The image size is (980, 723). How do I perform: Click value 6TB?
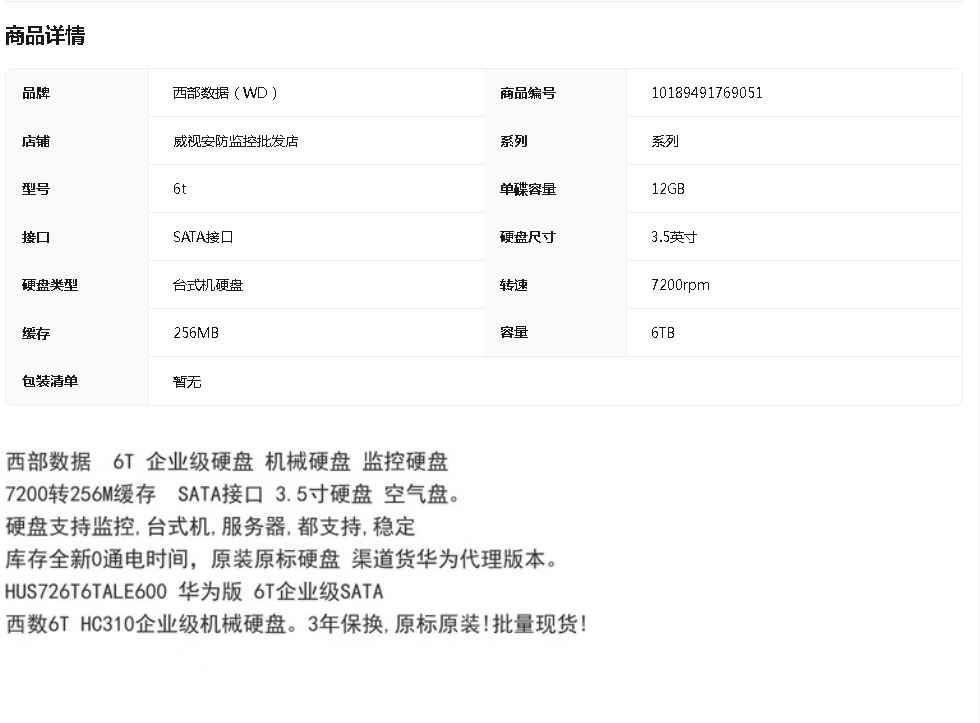662,333
